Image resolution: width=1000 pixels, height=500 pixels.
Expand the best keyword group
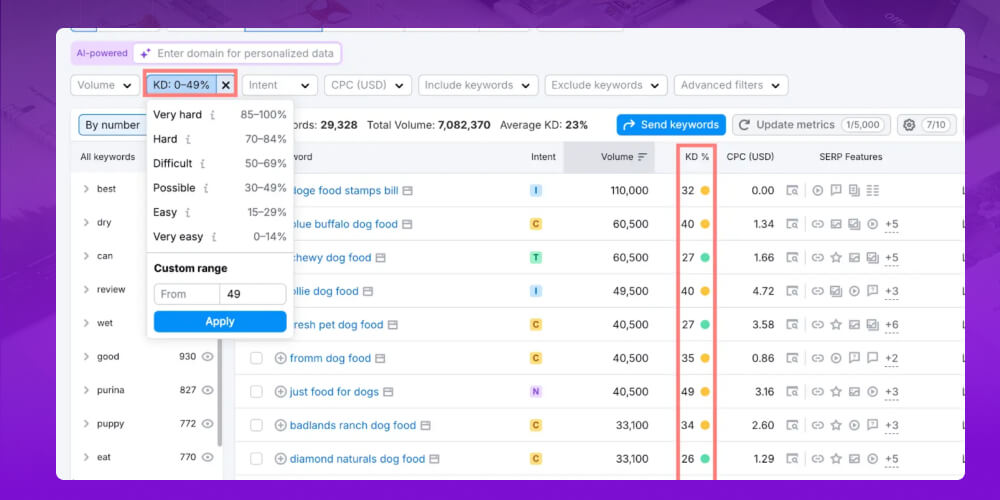(x=86, y=189)
